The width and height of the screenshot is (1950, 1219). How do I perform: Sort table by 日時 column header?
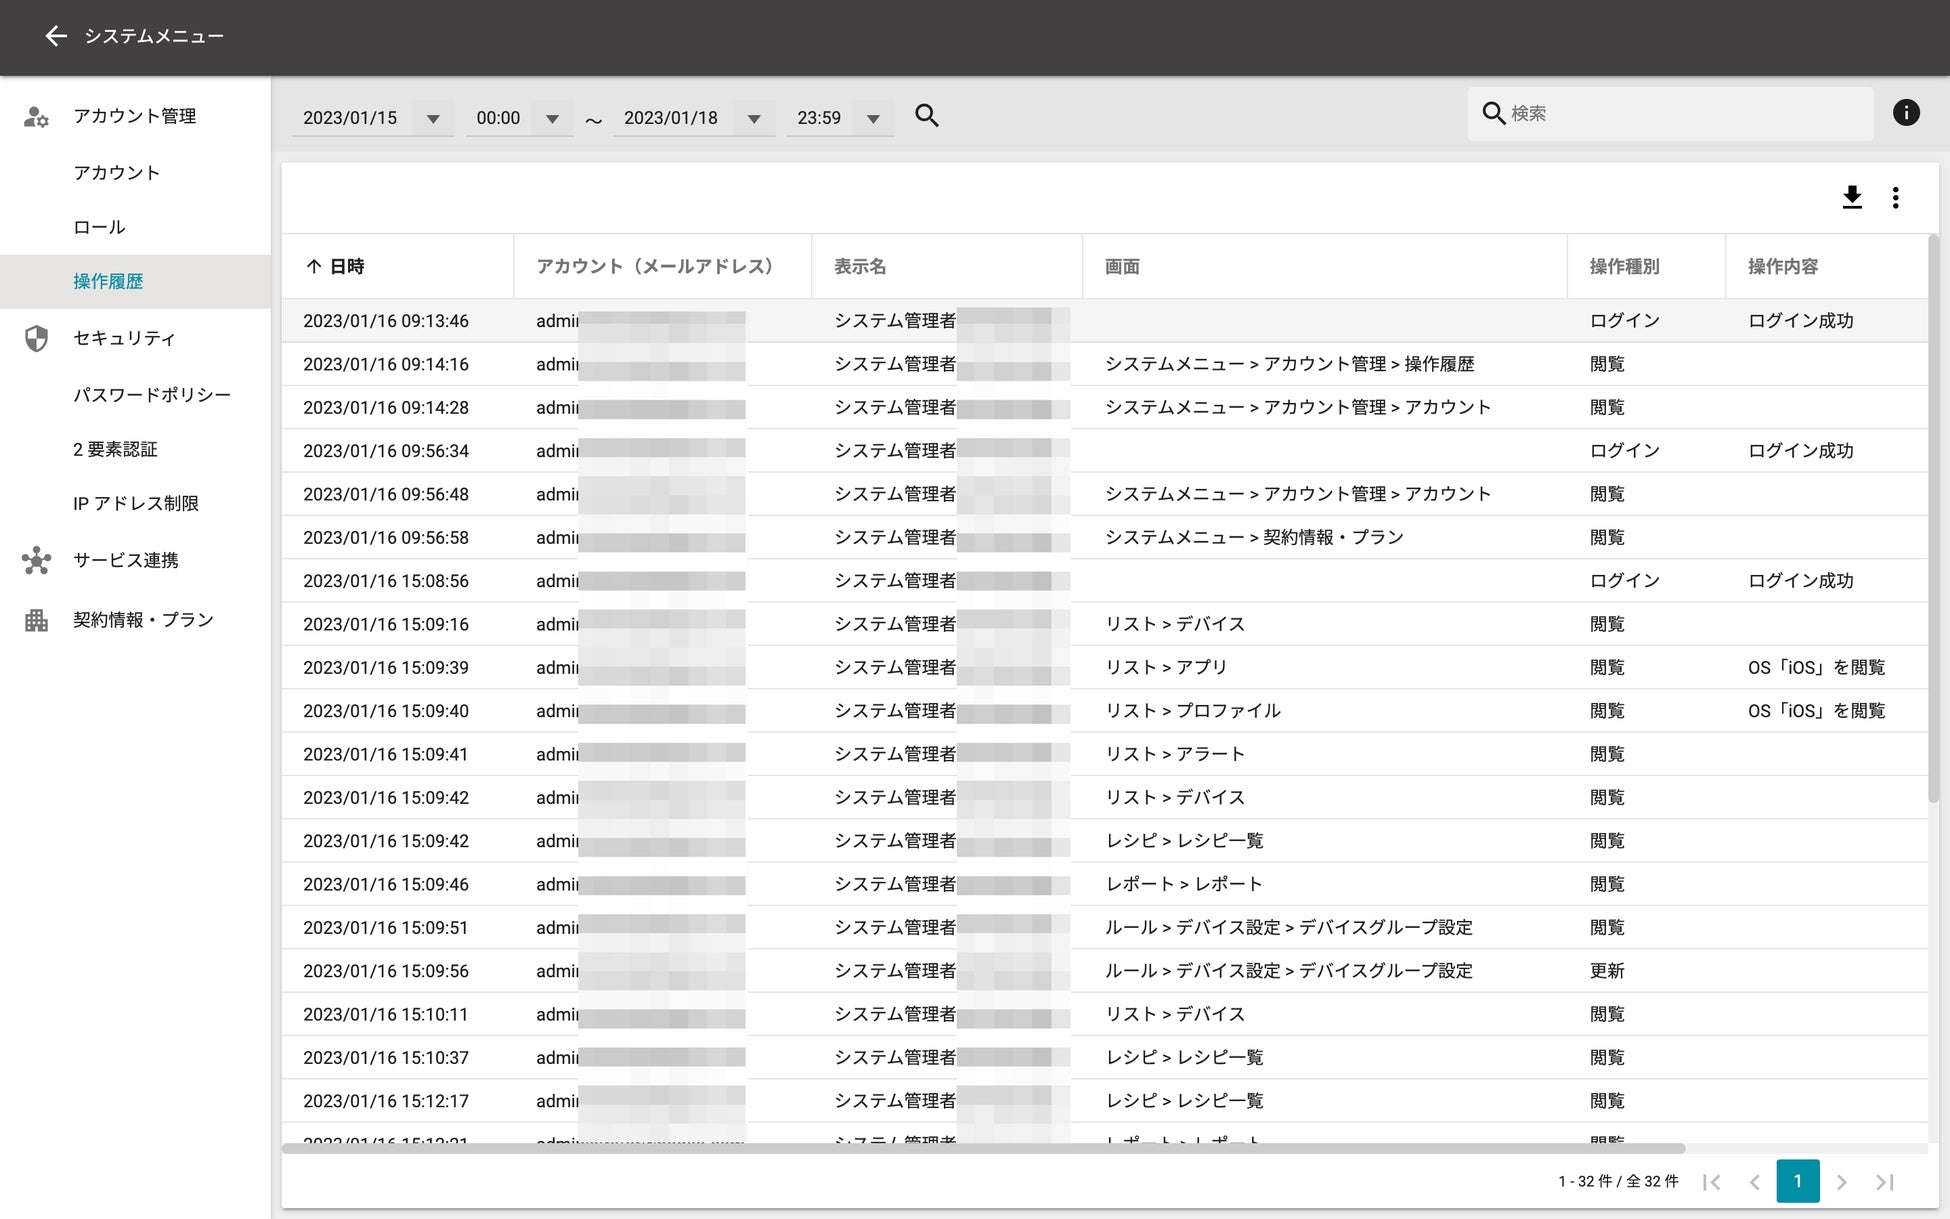pyautogui.click(x=346, y=266)
